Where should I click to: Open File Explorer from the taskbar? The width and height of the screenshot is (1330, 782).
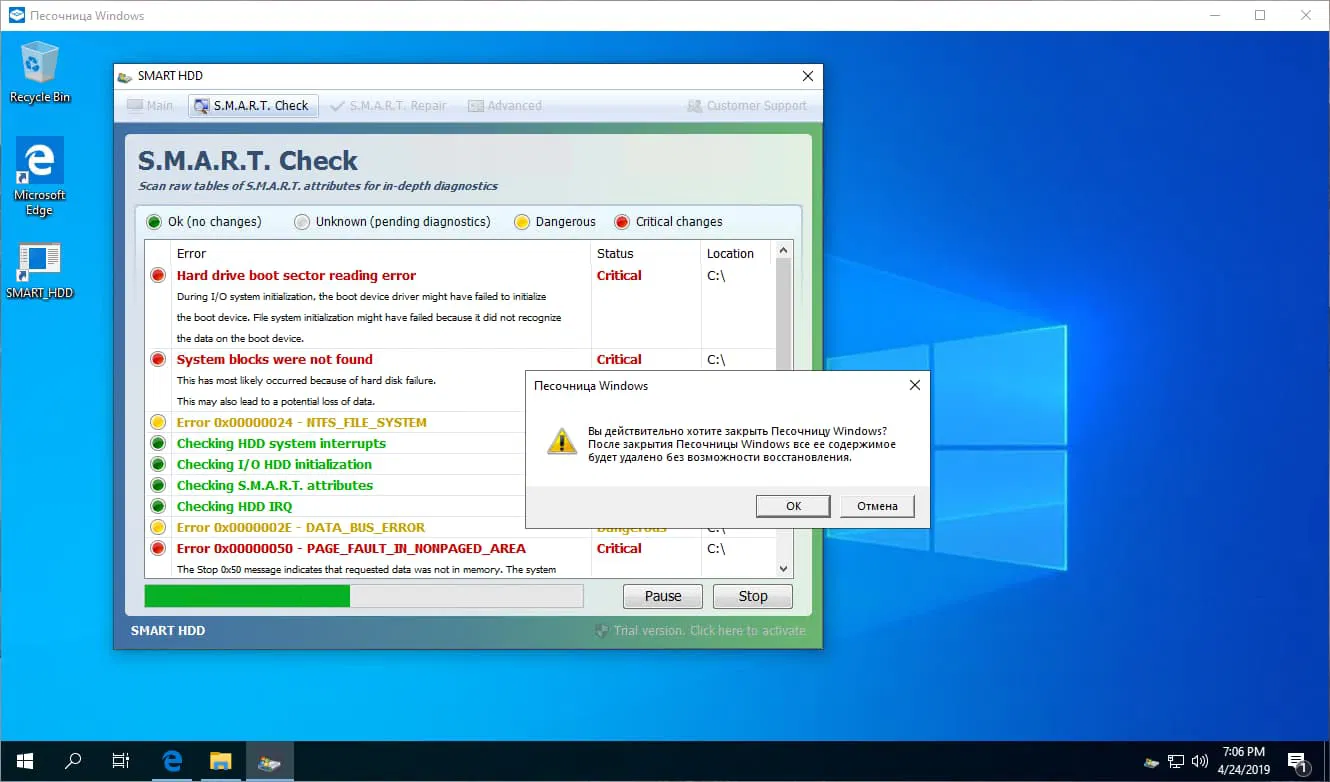219,761
